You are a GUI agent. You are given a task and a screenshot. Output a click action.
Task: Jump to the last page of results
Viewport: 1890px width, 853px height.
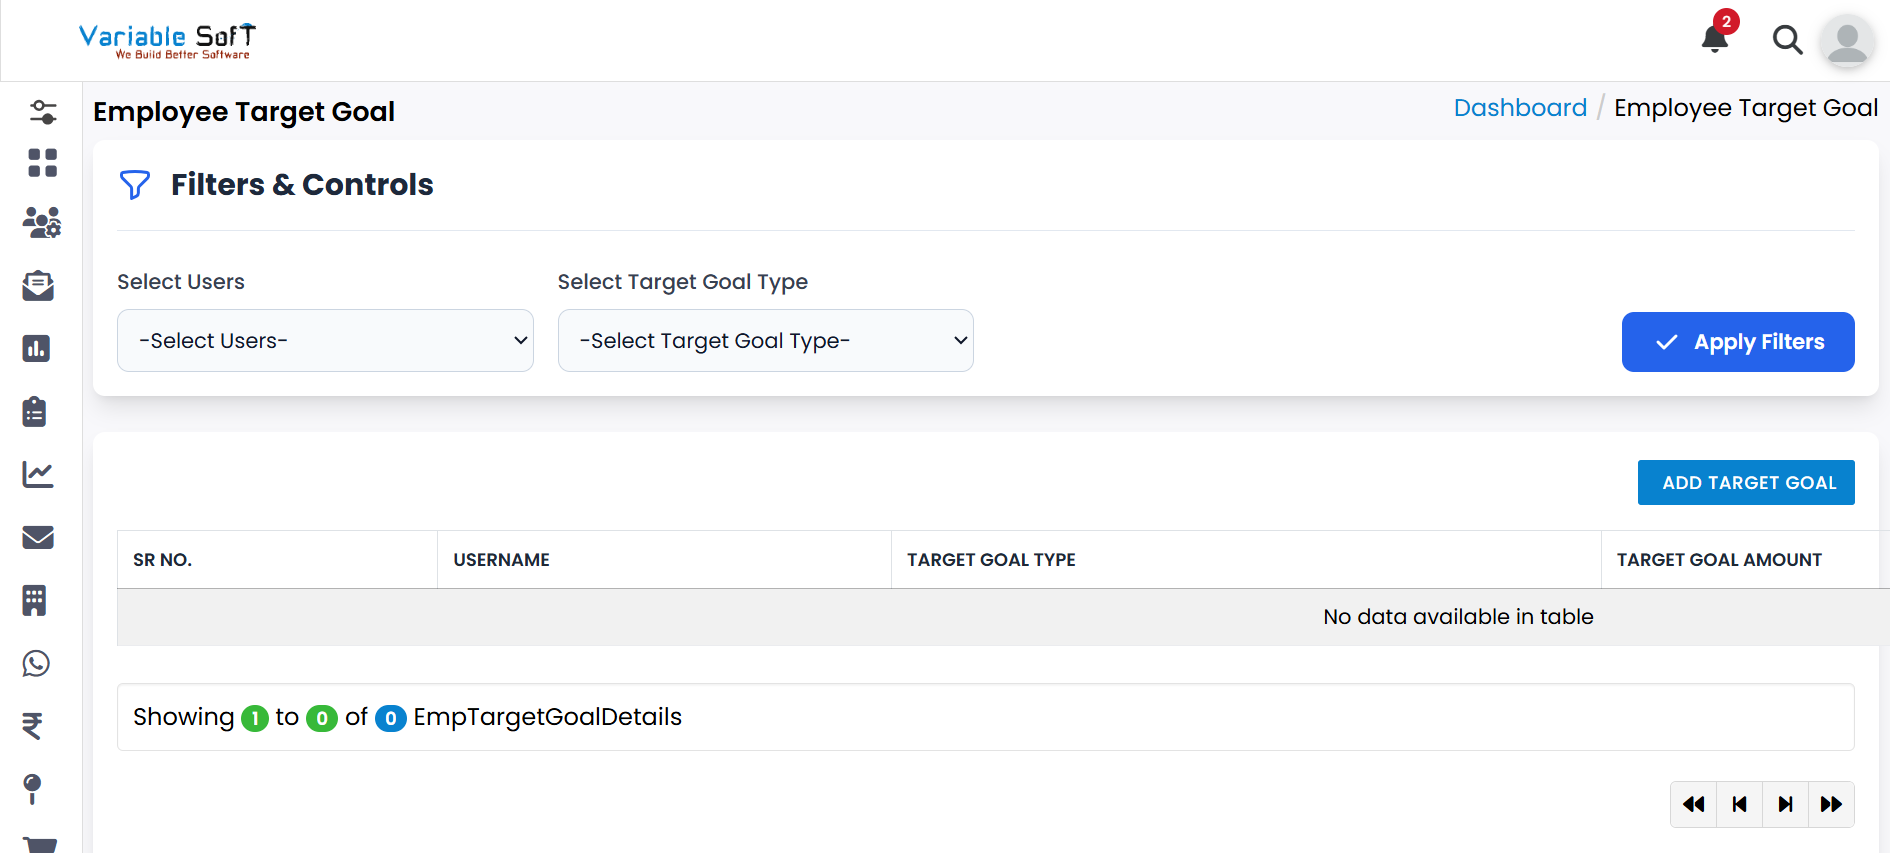[x=1831, y=804]
